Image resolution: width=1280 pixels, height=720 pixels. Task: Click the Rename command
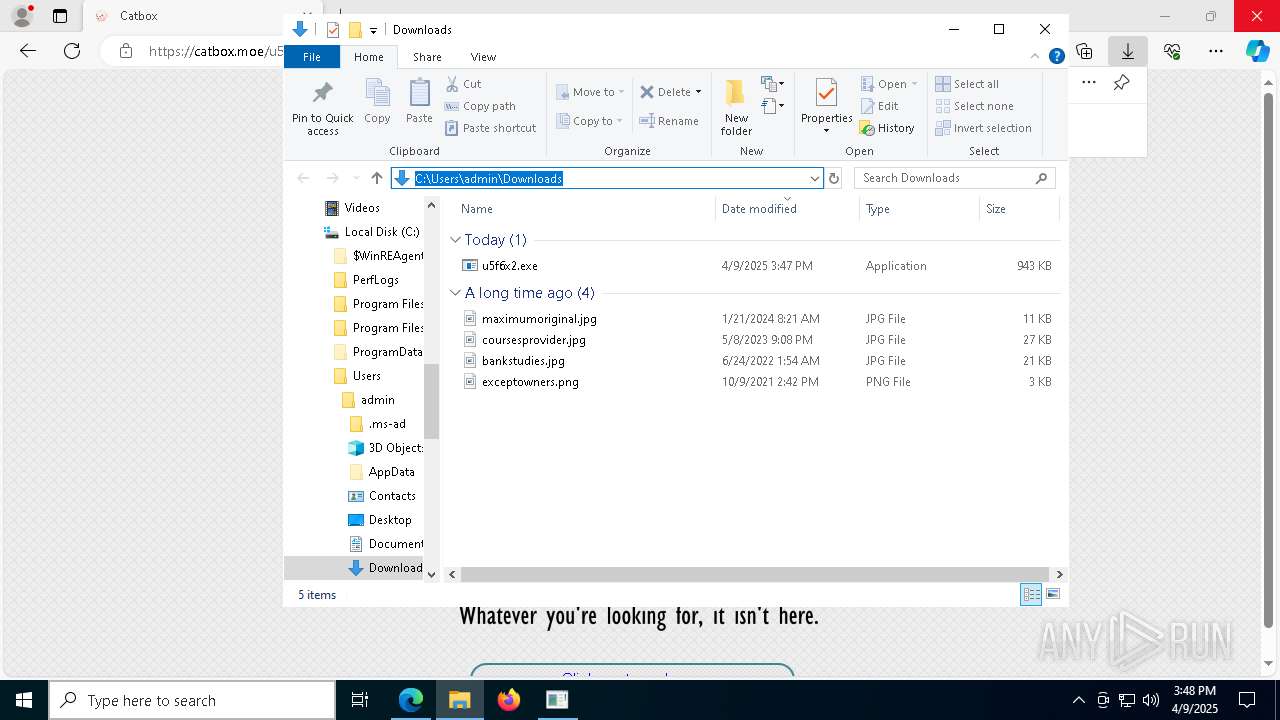[x=669, y=121]
